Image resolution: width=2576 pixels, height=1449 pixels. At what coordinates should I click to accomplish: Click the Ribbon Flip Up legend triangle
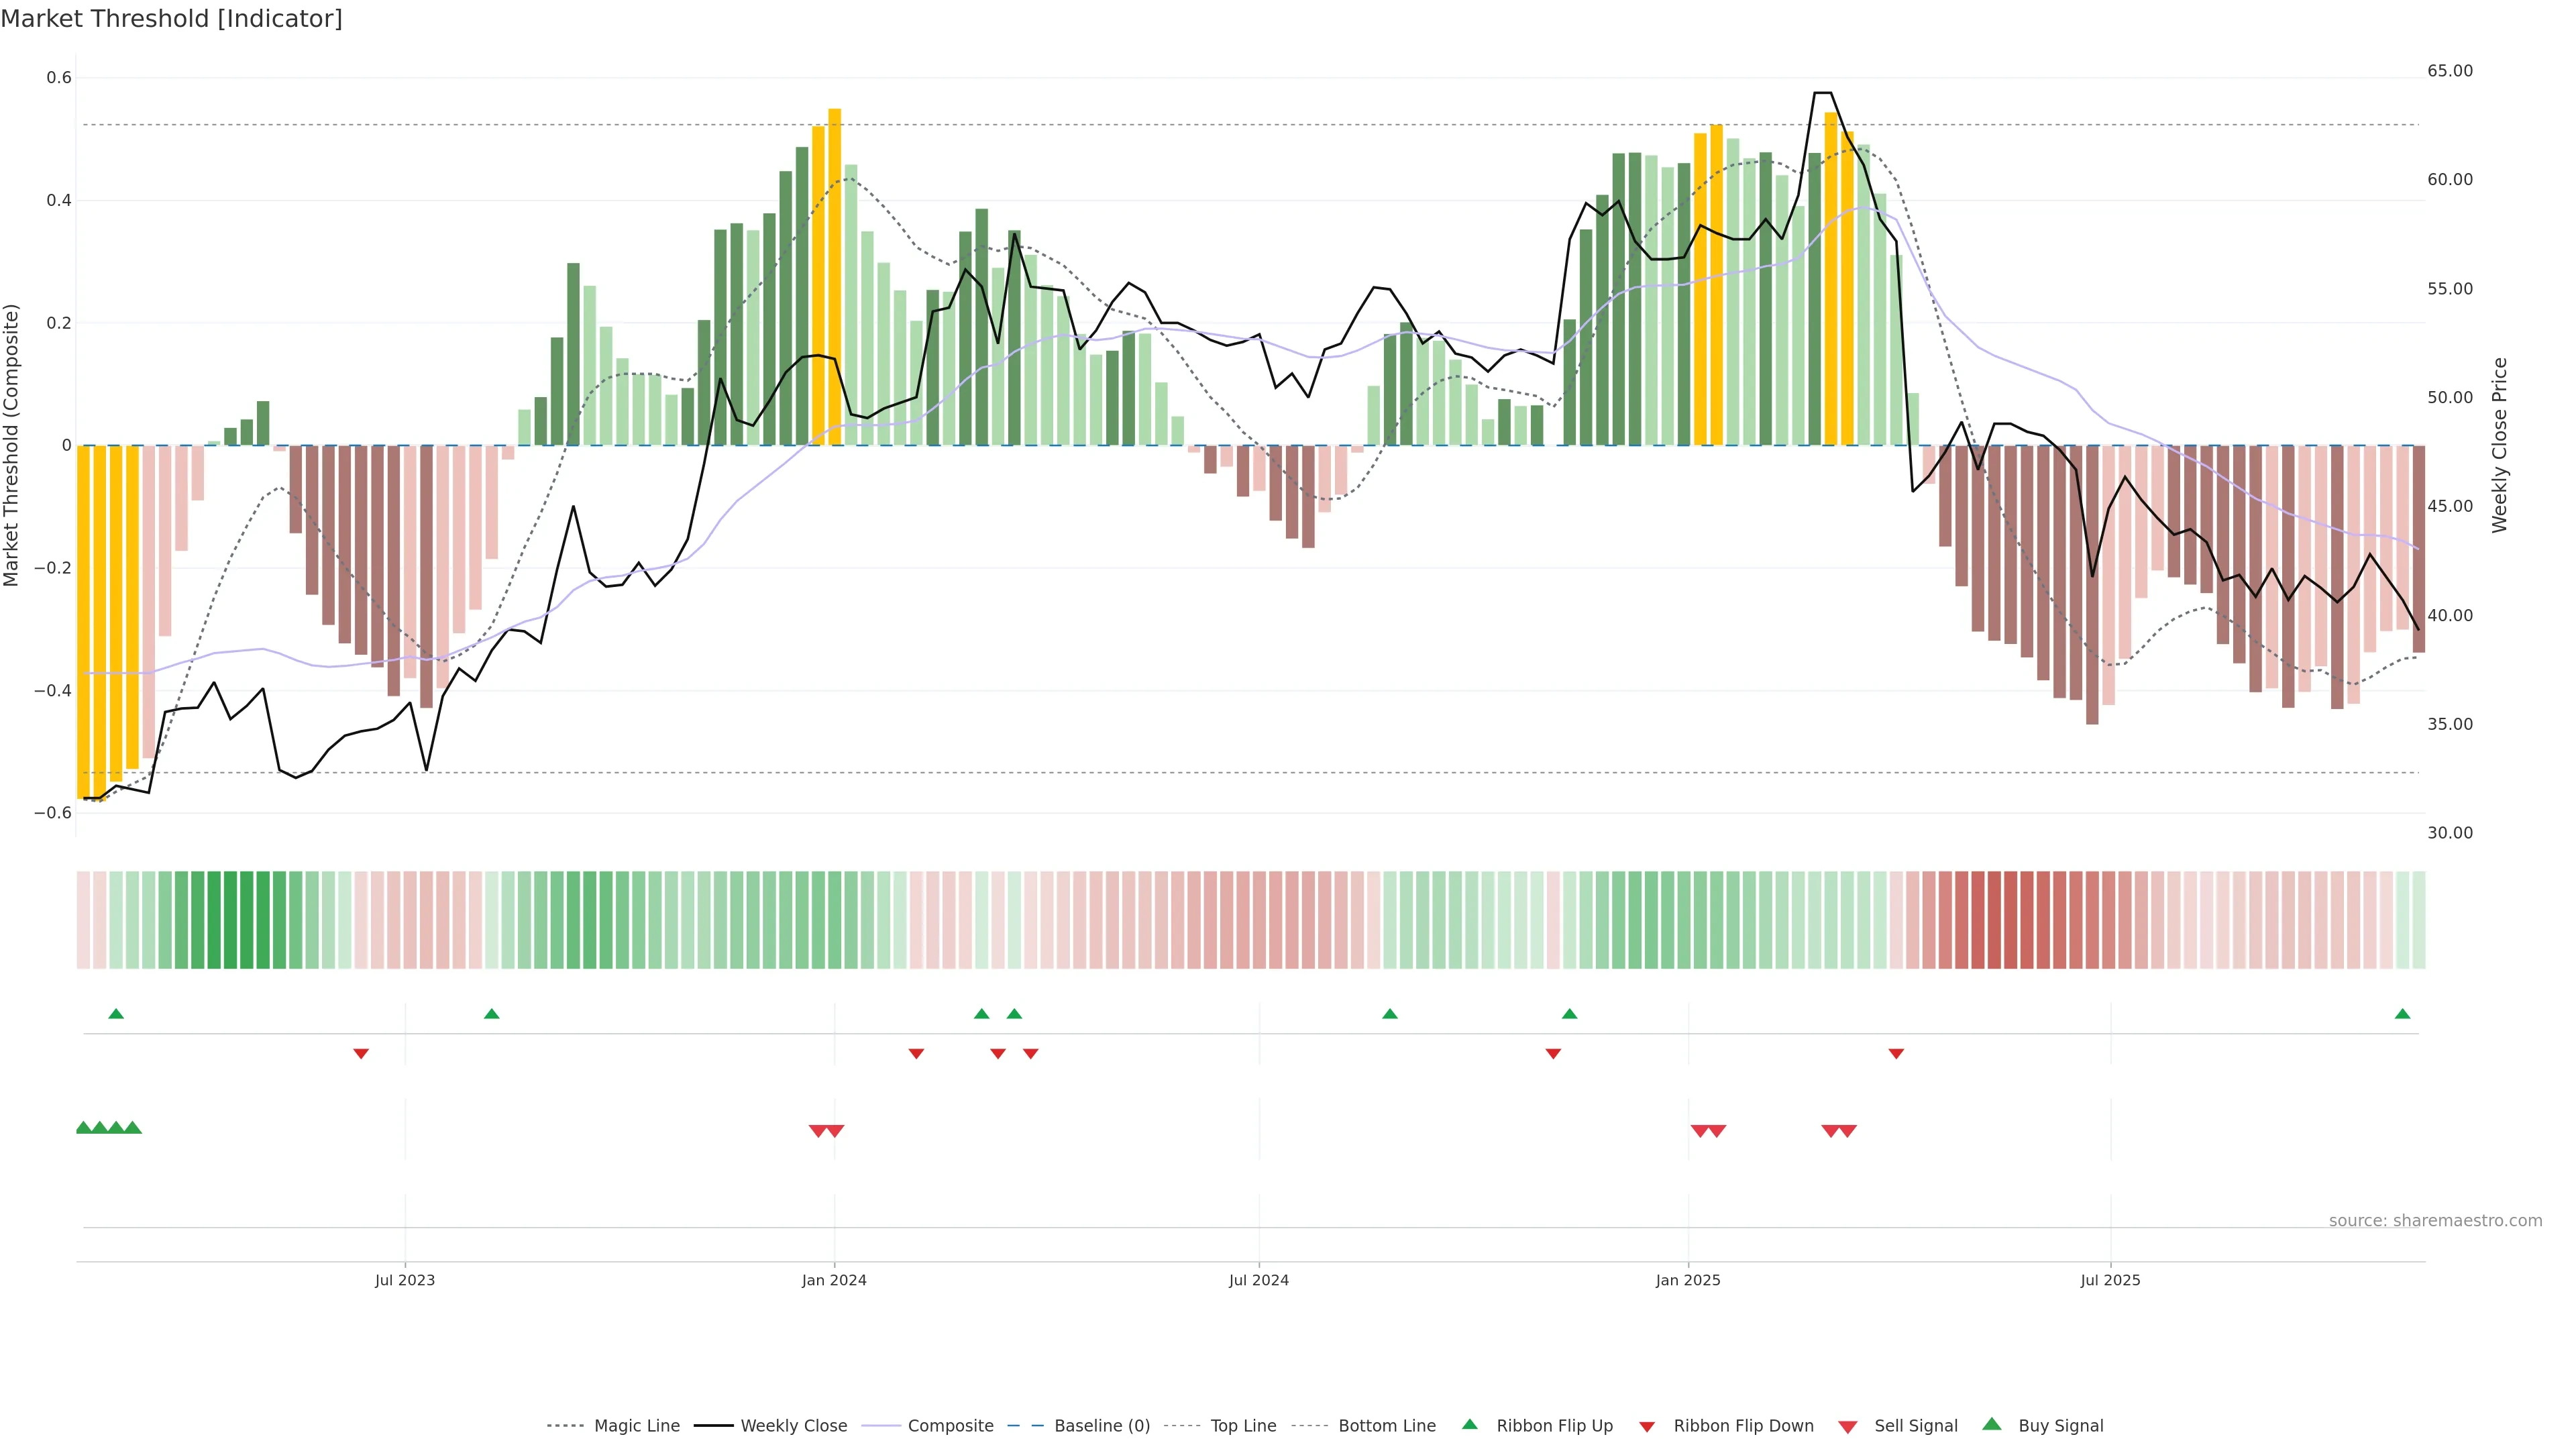1469,1424
